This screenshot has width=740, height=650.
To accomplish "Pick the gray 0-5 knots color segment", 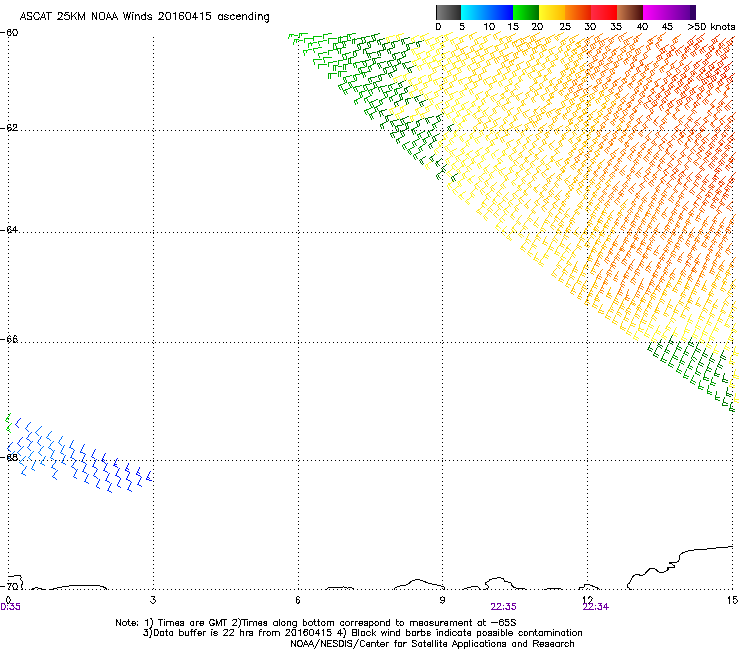I will [x=448, y=12].
